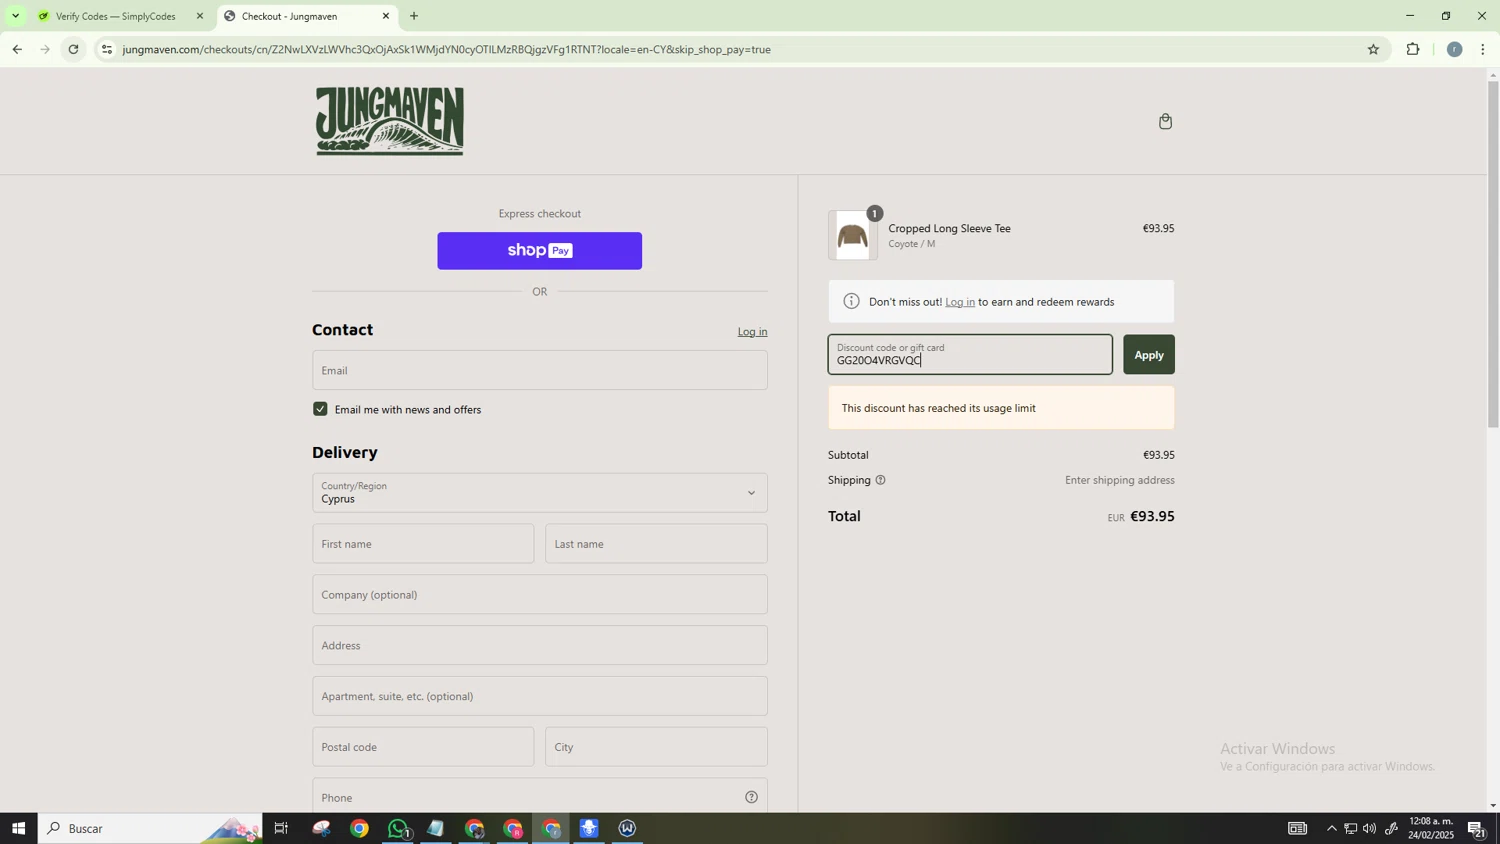Click the City input field
This screenshot has height=844, width=1500.
pyautogui.click(x=656, y=747)
